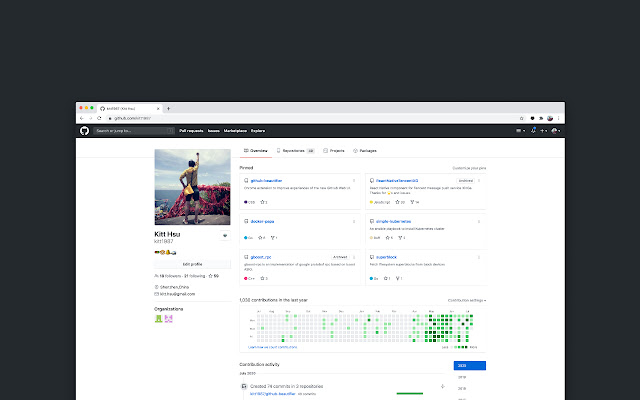
Task: Click star count on ReactNativeTencentXG card
Action: (x=400, y=202)
